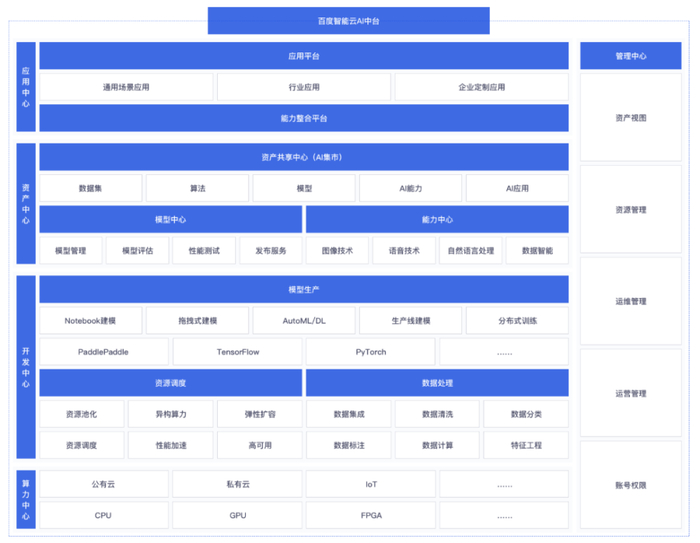Choose the PyTorch framework box

pyautogui.click(x=371, y=352)
